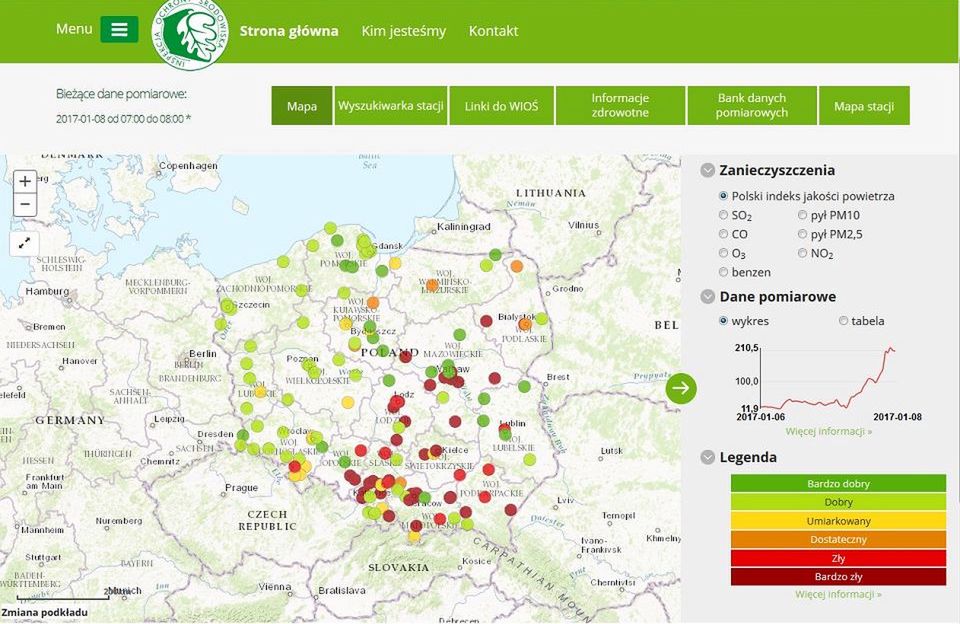Toggle fullscreen map view icon
Screen dimensions: 960x624
pos(25,242)
